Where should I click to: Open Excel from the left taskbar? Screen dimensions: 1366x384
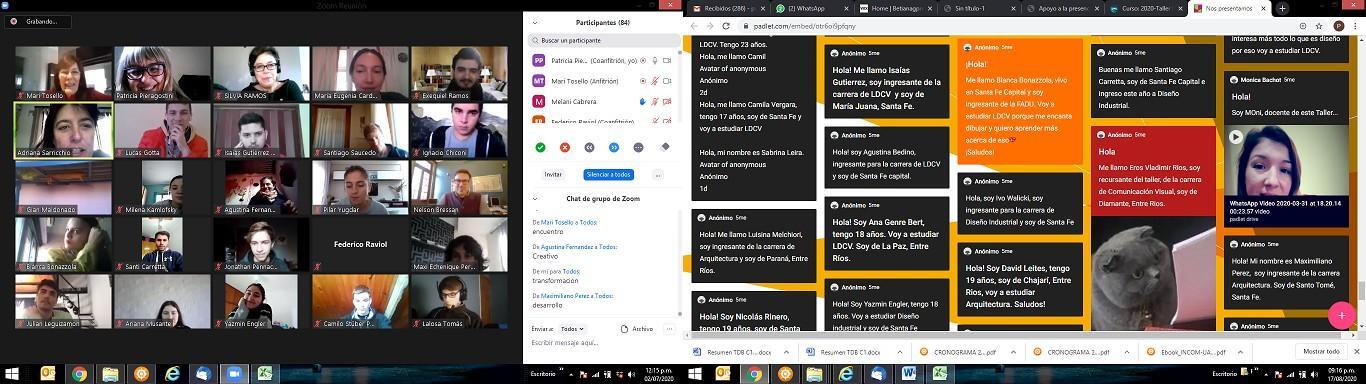click(x=265, y=374)
